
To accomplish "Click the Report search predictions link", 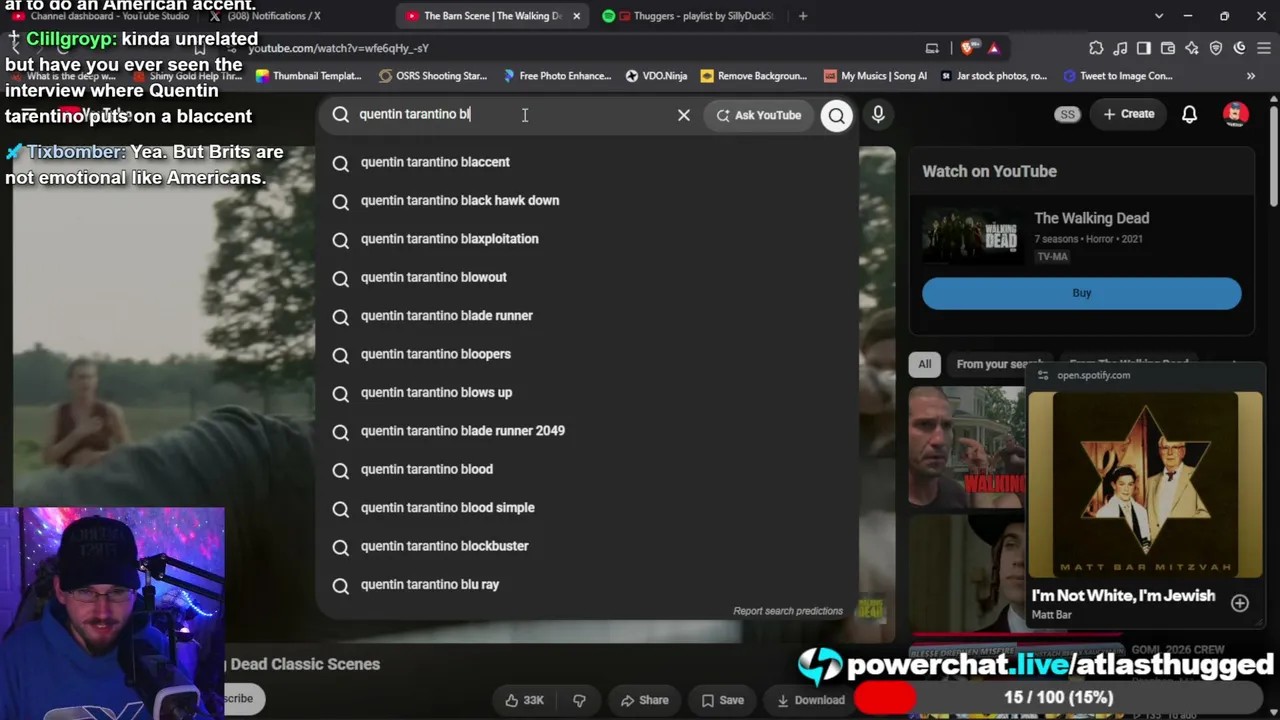I will coord(788,611).
